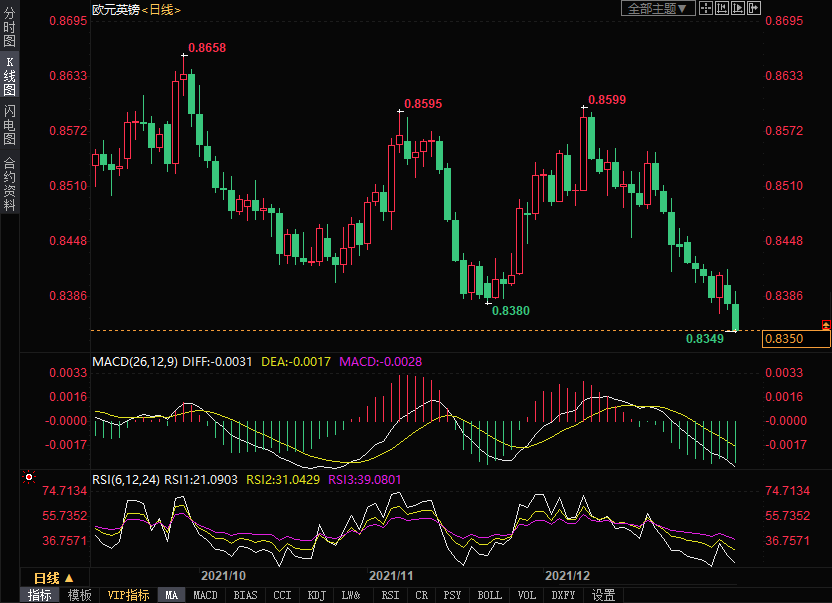
Task: Click the 0.8350 current price label
Action: tap(796, 339)
